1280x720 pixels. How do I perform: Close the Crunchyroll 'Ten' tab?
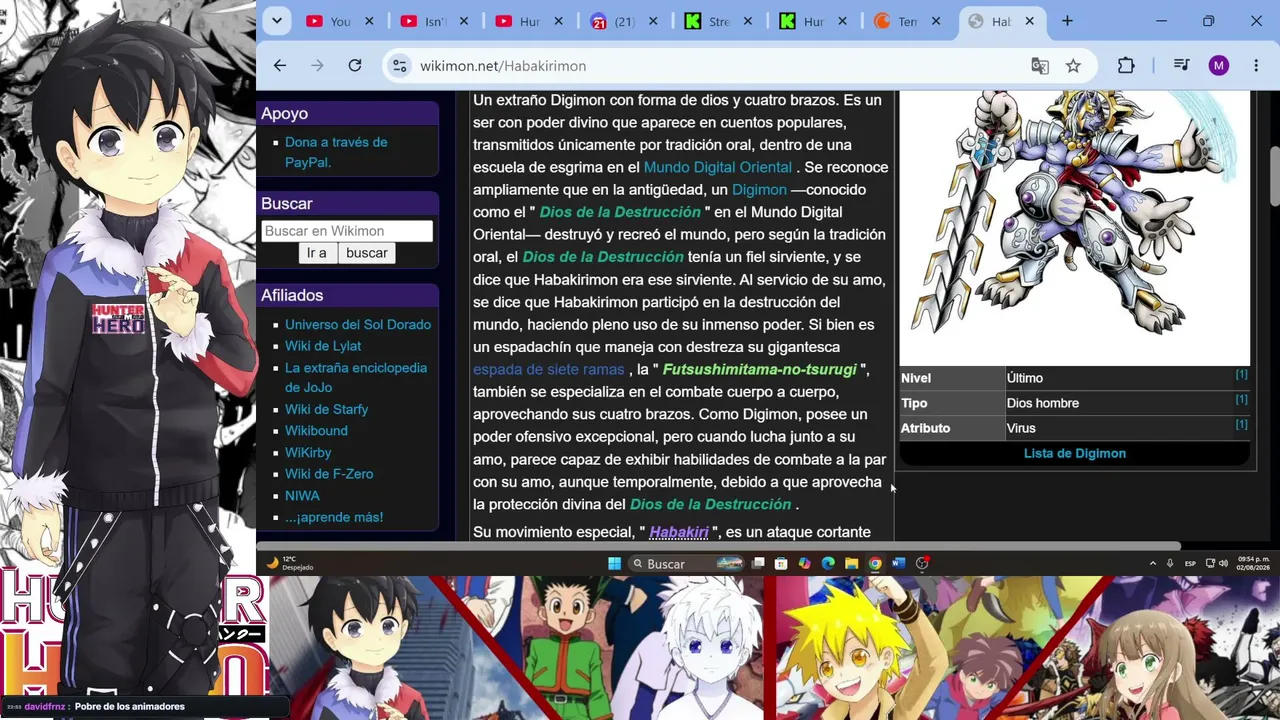coord(936,21)
